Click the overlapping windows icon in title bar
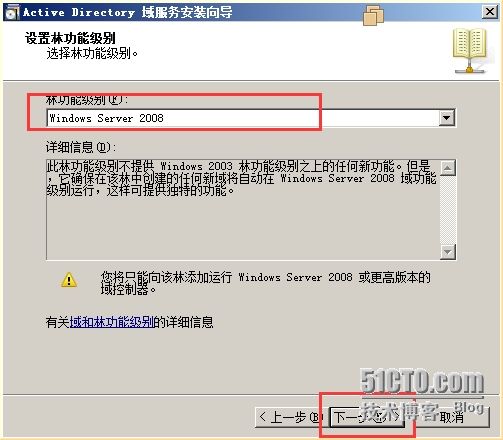 pyautogui.click(x=373, y=15)
